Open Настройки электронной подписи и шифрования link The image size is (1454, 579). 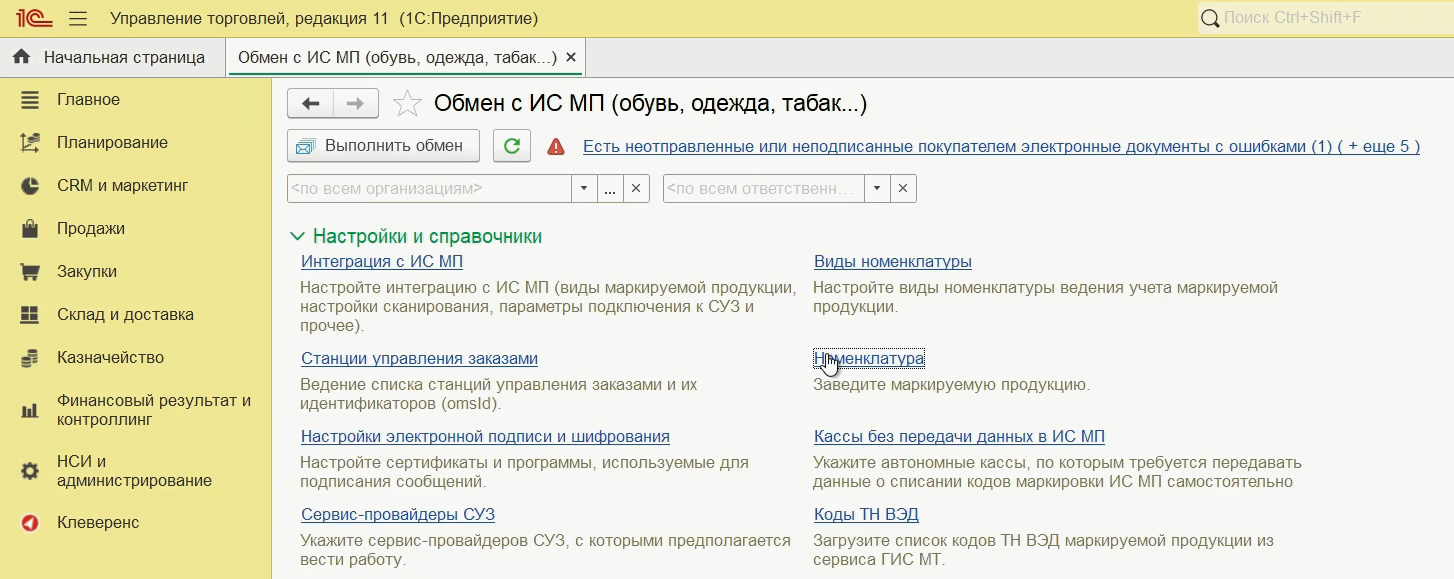[x=485, y=437]
